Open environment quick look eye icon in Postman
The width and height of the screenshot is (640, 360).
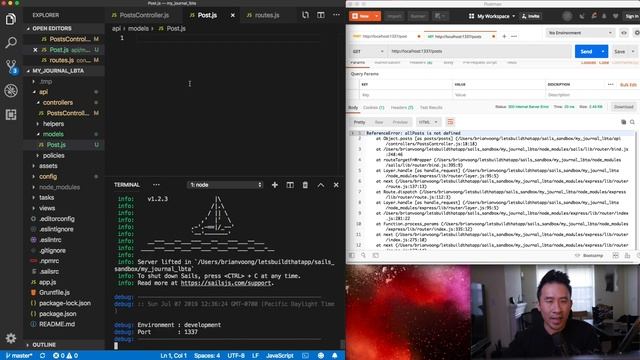coord(624,33)
